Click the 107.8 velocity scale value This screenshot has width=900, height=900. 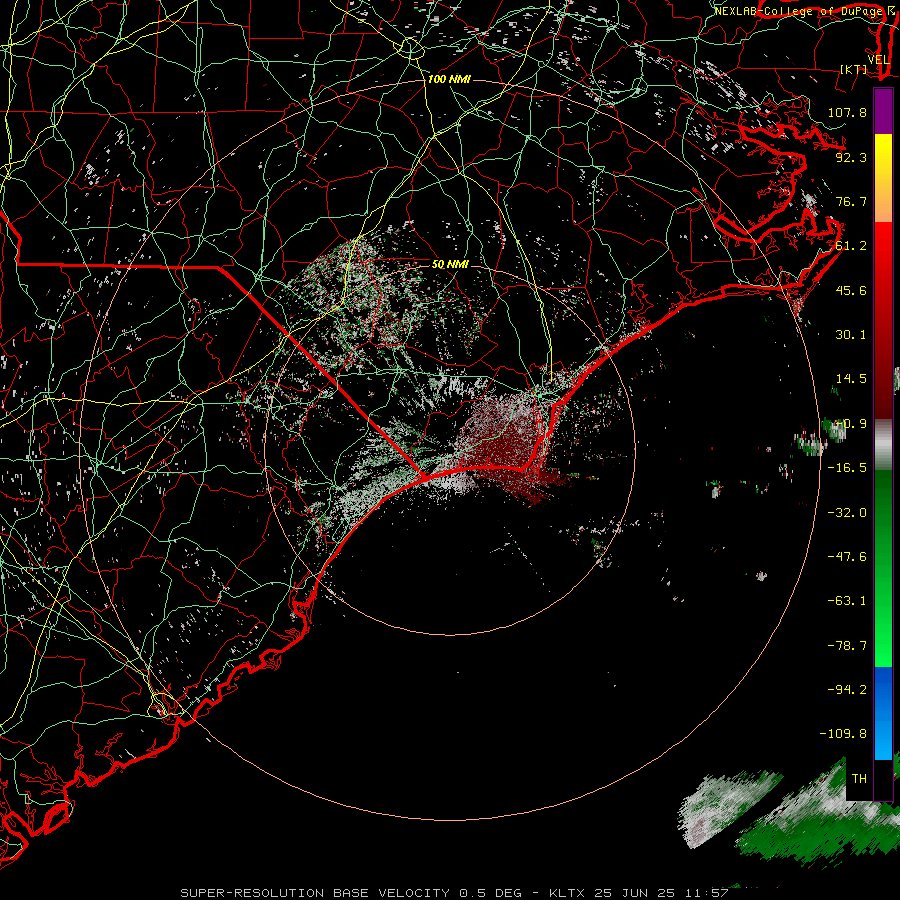847,112
